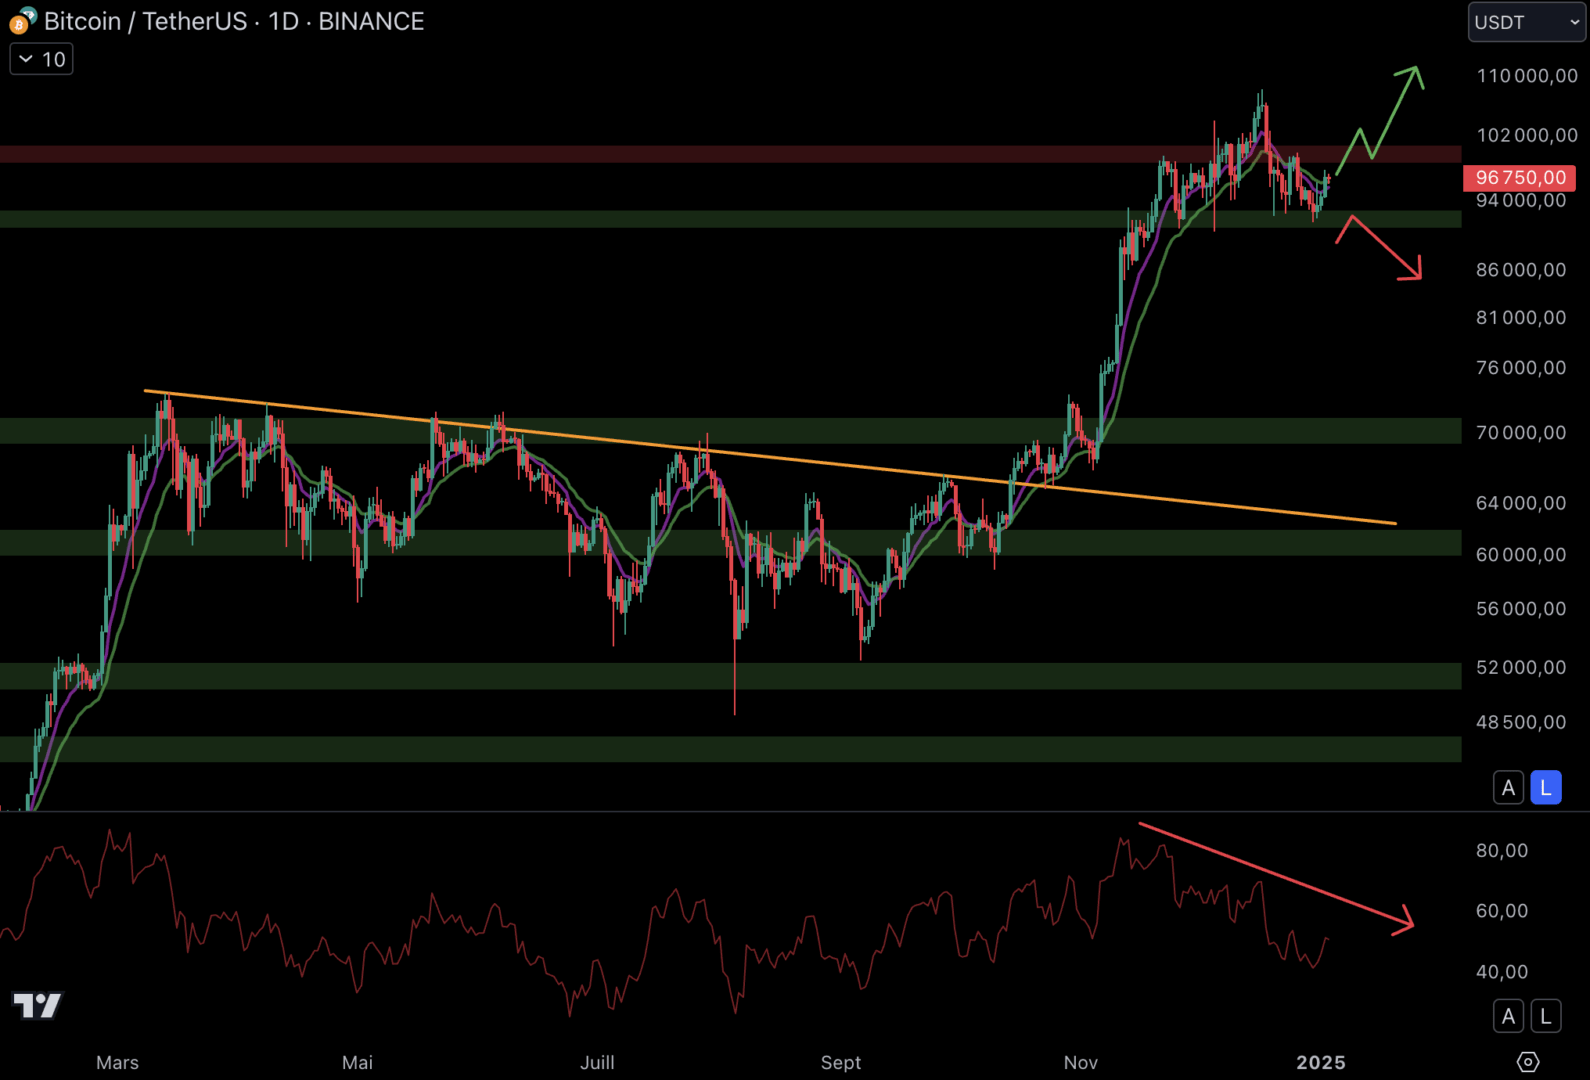This screenshot has width=1590, height=1080.
Task: Click the current price label 96 750,00
Action: tap(1520, 178)
